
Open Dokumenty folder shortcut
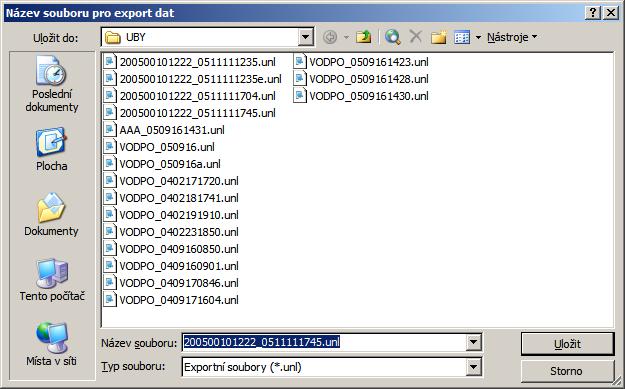point(51,215)
